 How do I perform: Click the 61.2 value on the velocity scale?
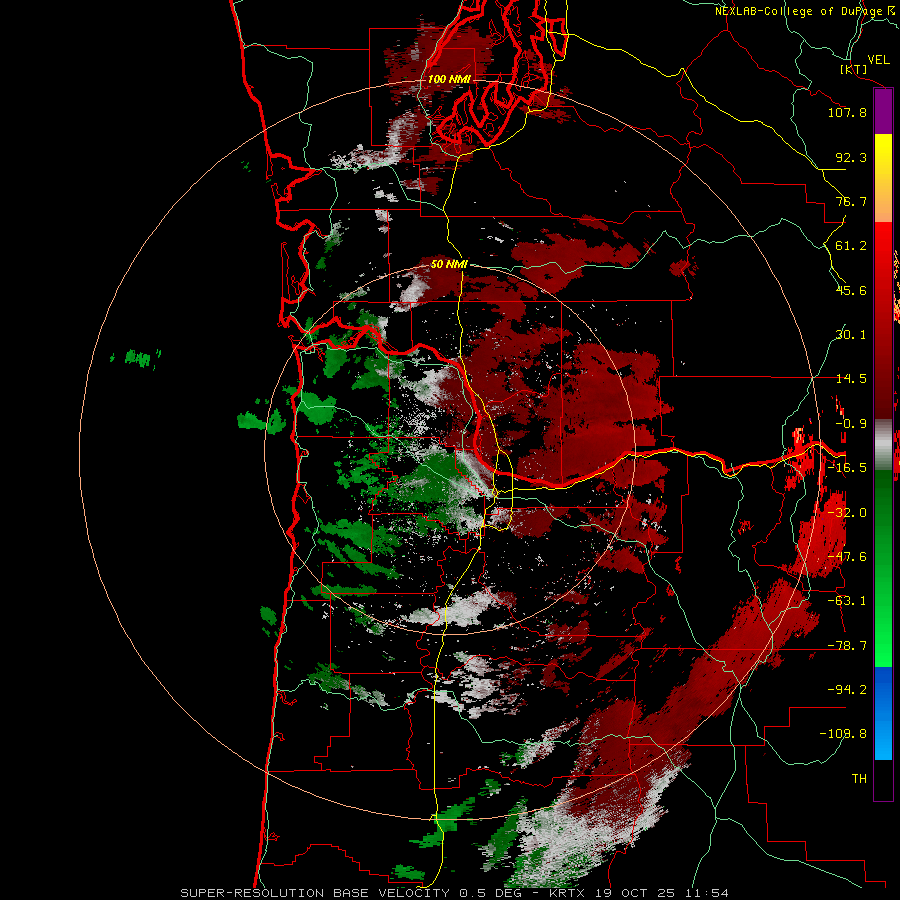[851, 246]
